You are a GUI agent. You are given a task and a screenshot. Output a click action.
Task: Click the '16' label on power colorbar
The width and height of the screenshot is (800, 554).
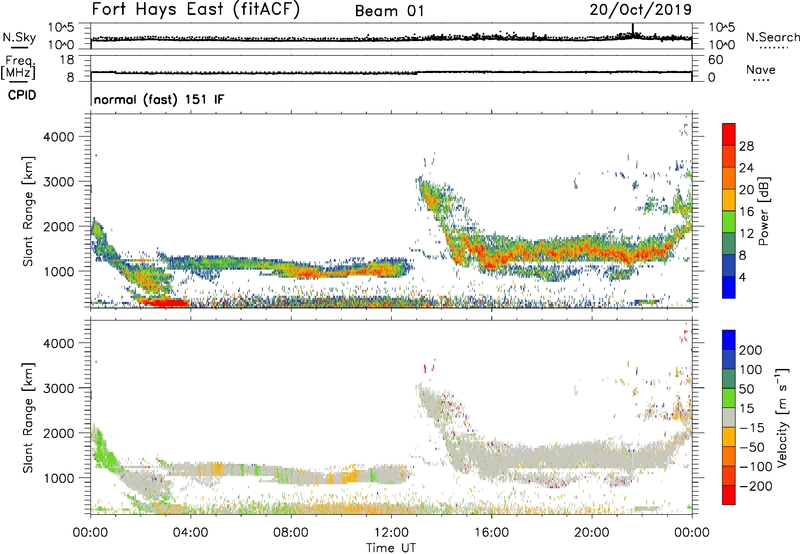[x=746, y=212]
